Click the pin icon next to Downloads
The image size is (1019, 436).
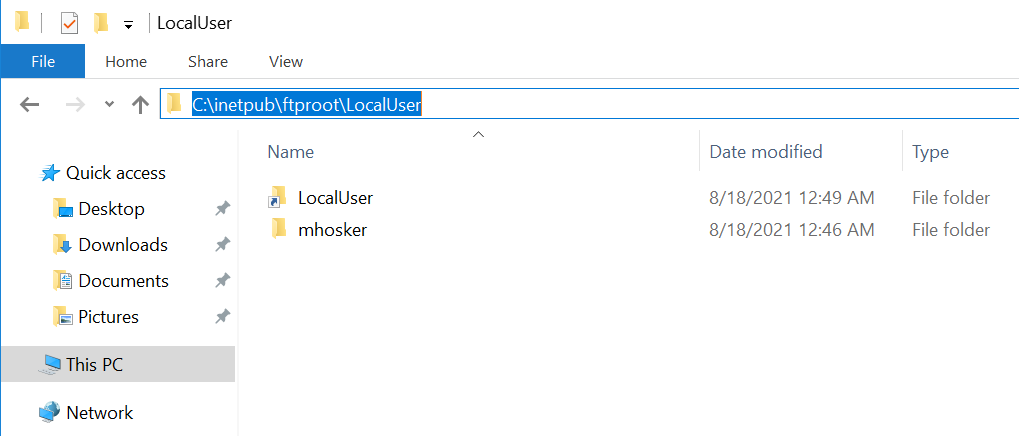(x=223, y=245)
